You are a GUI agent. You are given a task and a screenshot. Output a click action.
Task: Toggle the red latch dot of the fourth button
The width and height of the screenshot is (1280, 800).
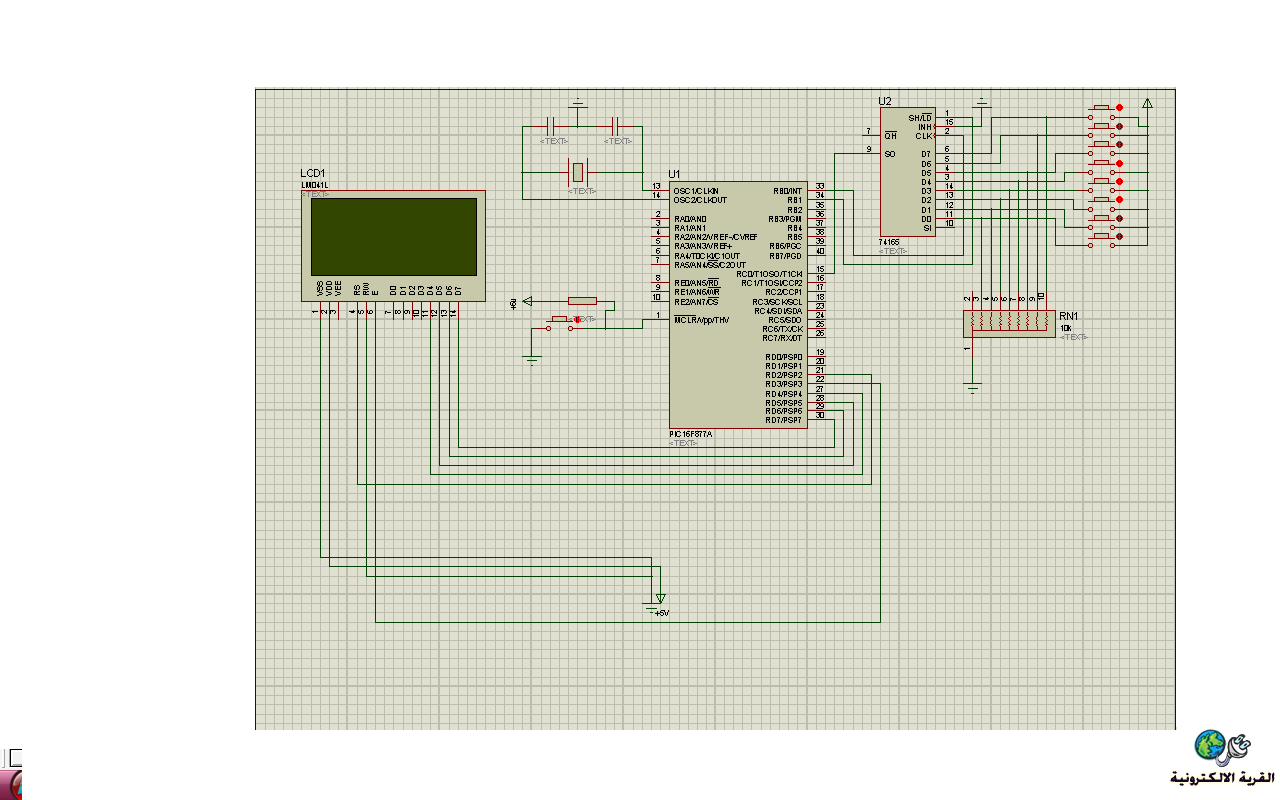point(1119,163)
